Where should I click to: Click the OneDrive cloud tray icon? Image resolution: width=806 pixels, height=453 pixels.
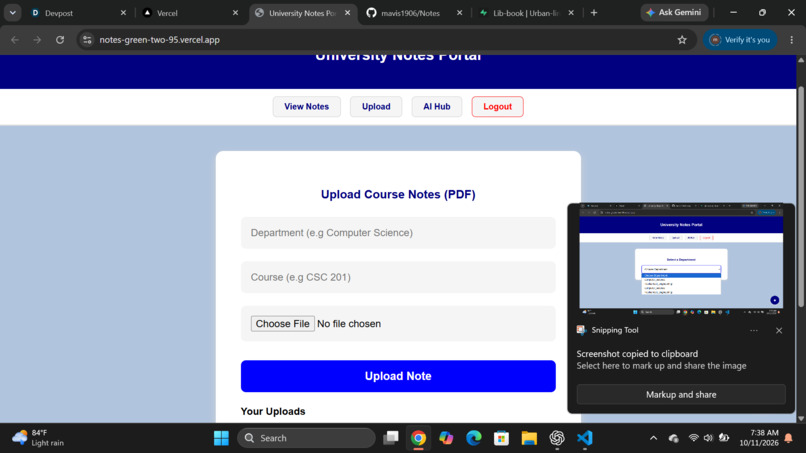pyautogui.click(x=673, y=438)
